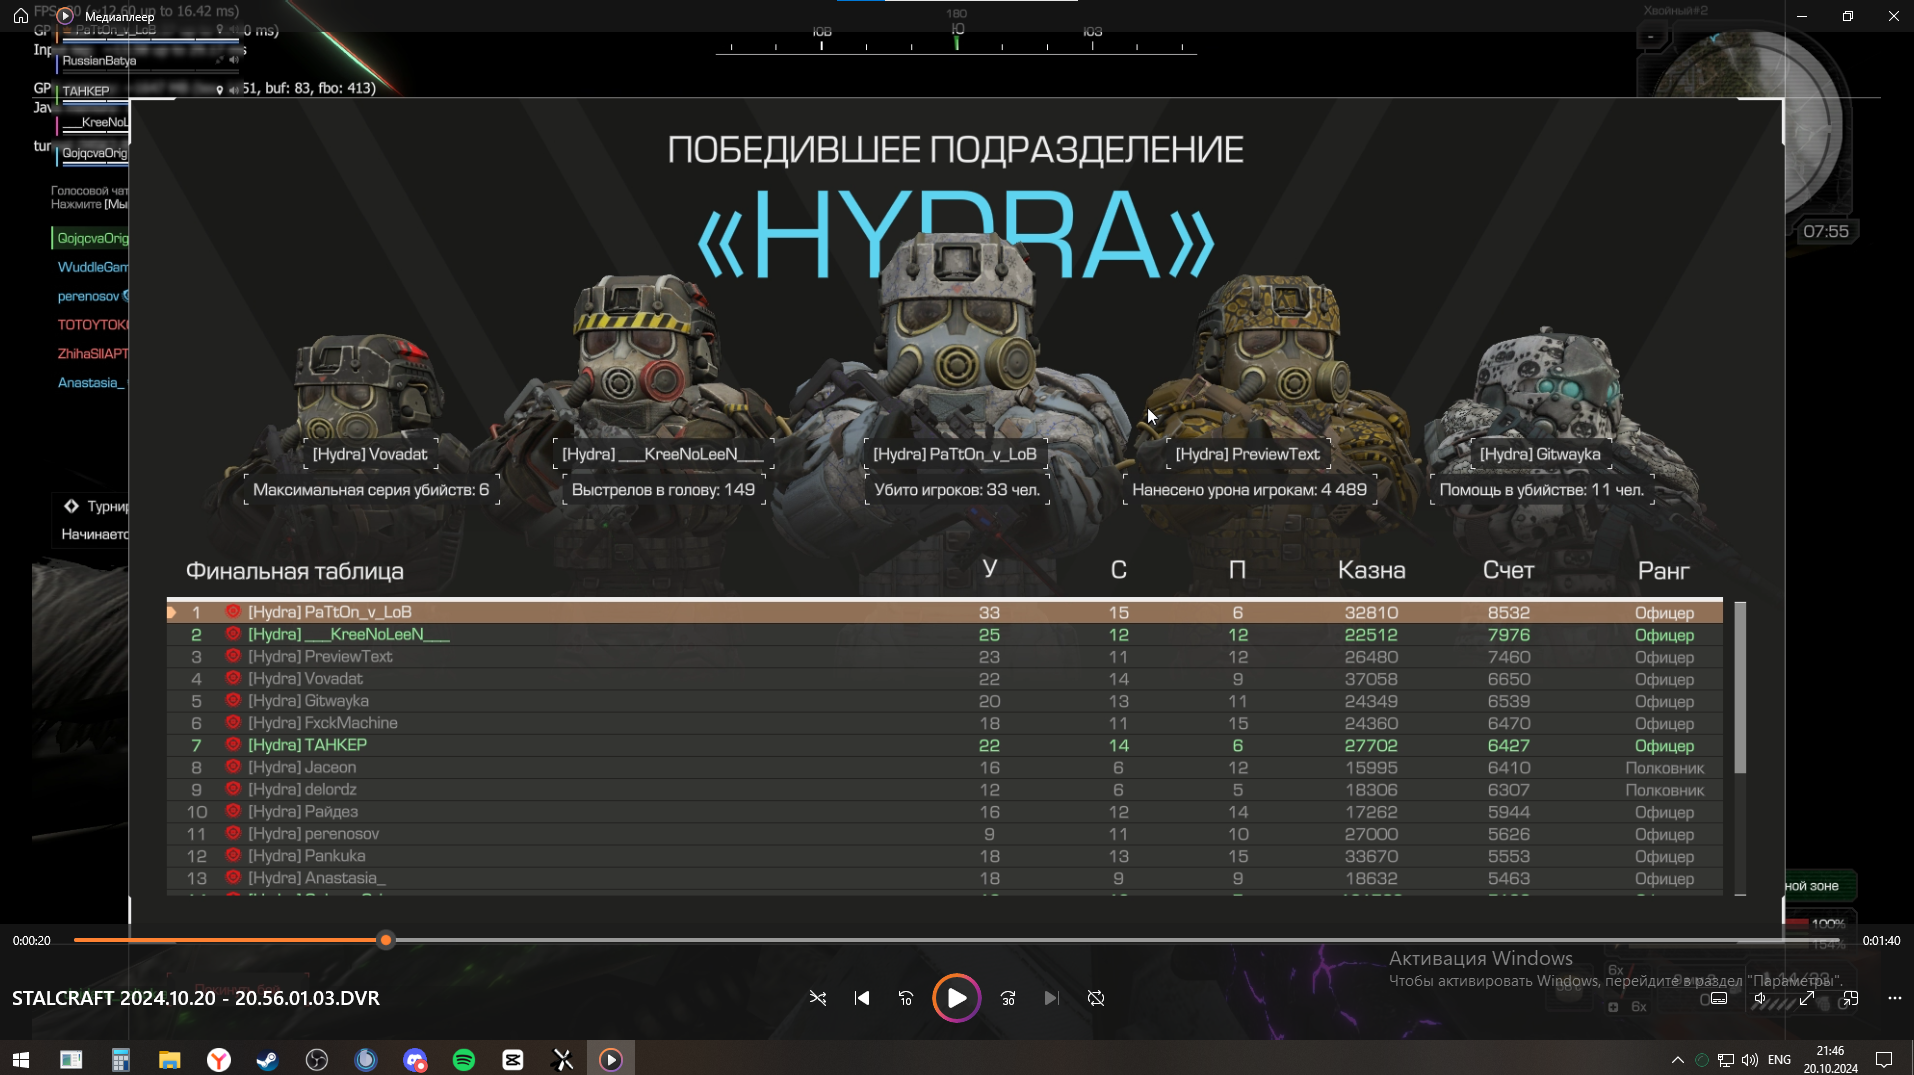Open Windows Start menu

tap(21, 1059)
